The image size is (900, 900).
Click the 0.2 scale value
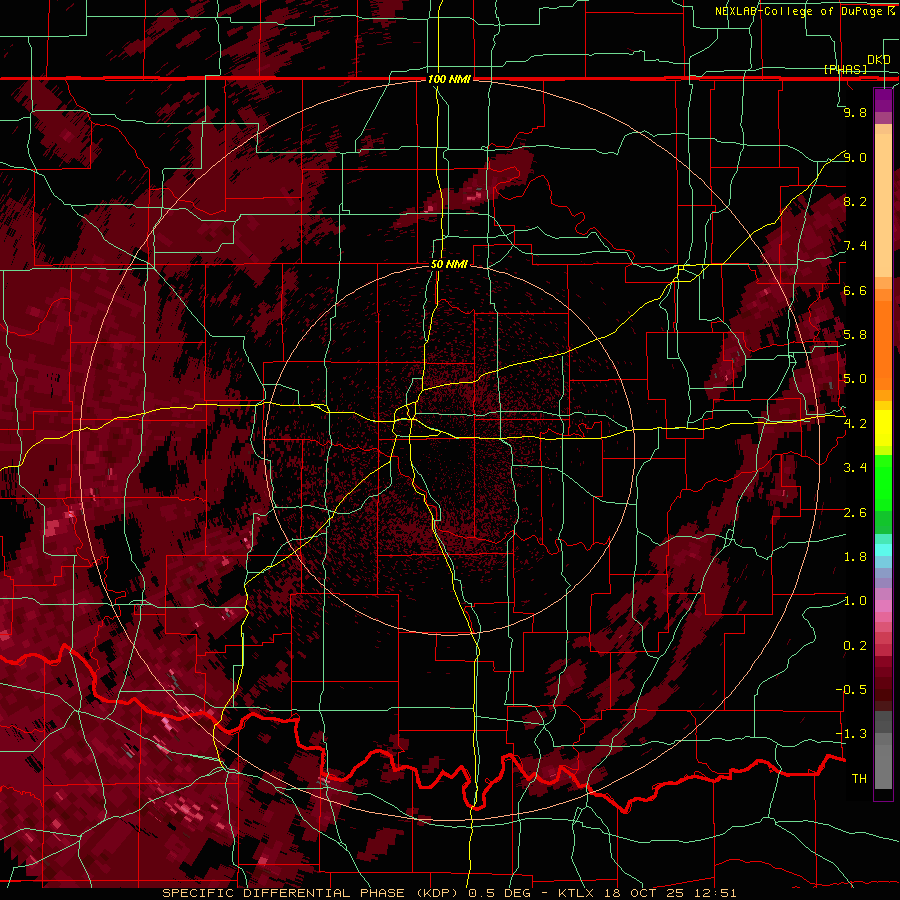[x=855, y=646]
